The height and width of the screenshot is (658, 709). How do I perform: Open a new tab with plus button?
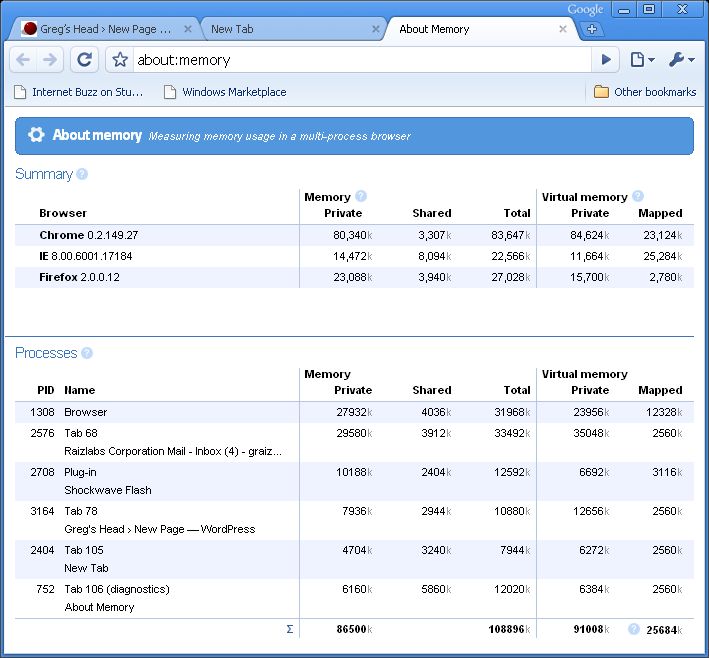[592, 29]
